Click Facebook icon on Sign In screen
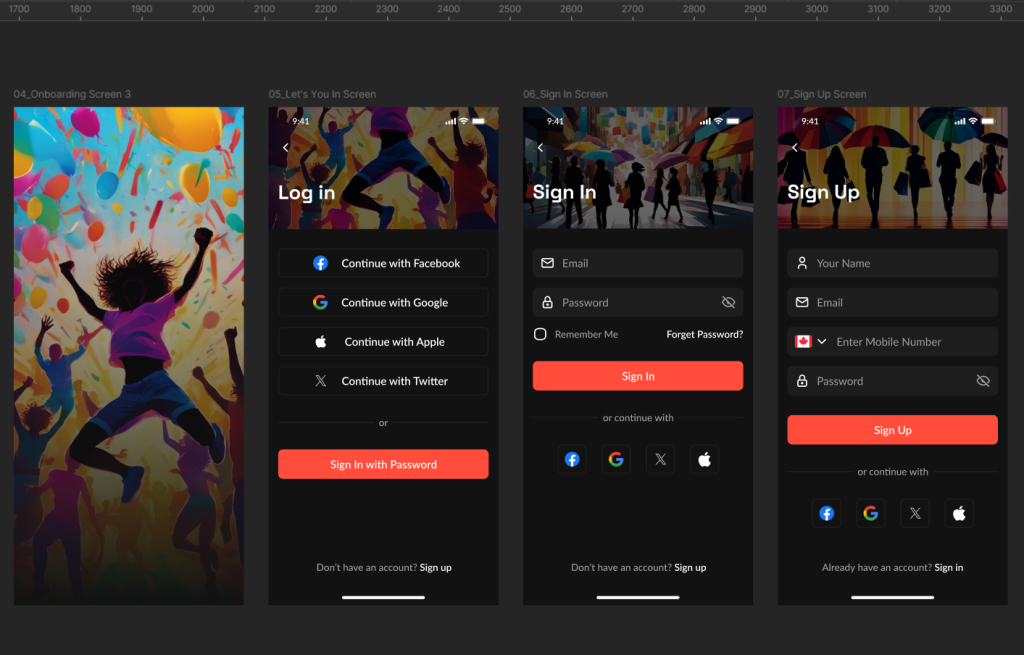Viewport: 1024px width, 655px height. click(572, 459)
